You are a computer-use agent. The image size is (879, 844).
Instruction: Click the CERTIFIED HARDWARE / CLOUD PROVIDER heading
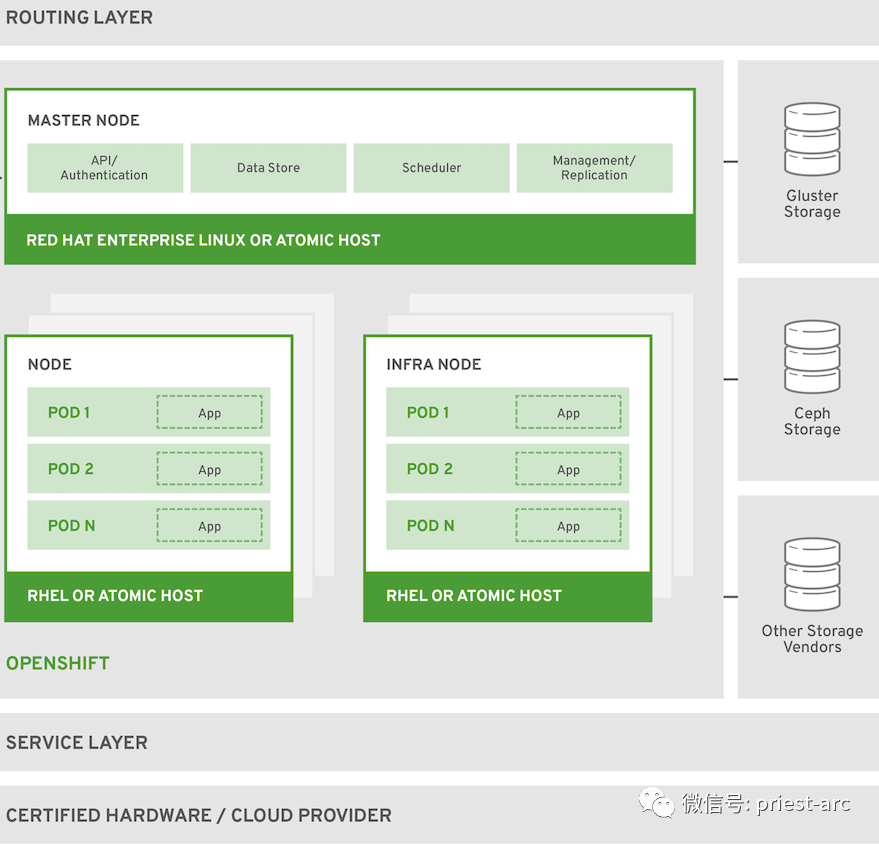pyautogui.click(x=198, y=815)
